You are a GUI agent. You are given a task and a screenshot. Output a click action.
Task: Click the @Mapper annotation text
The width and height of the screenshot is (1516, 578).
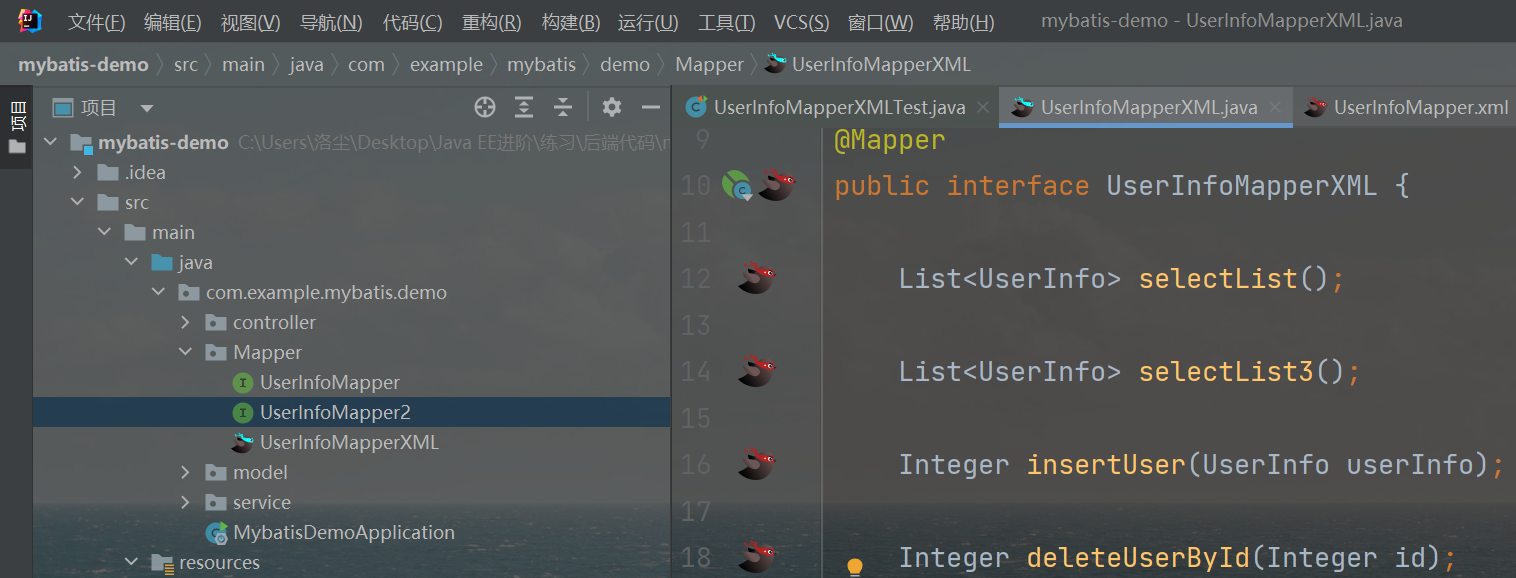tap(890, 141)
